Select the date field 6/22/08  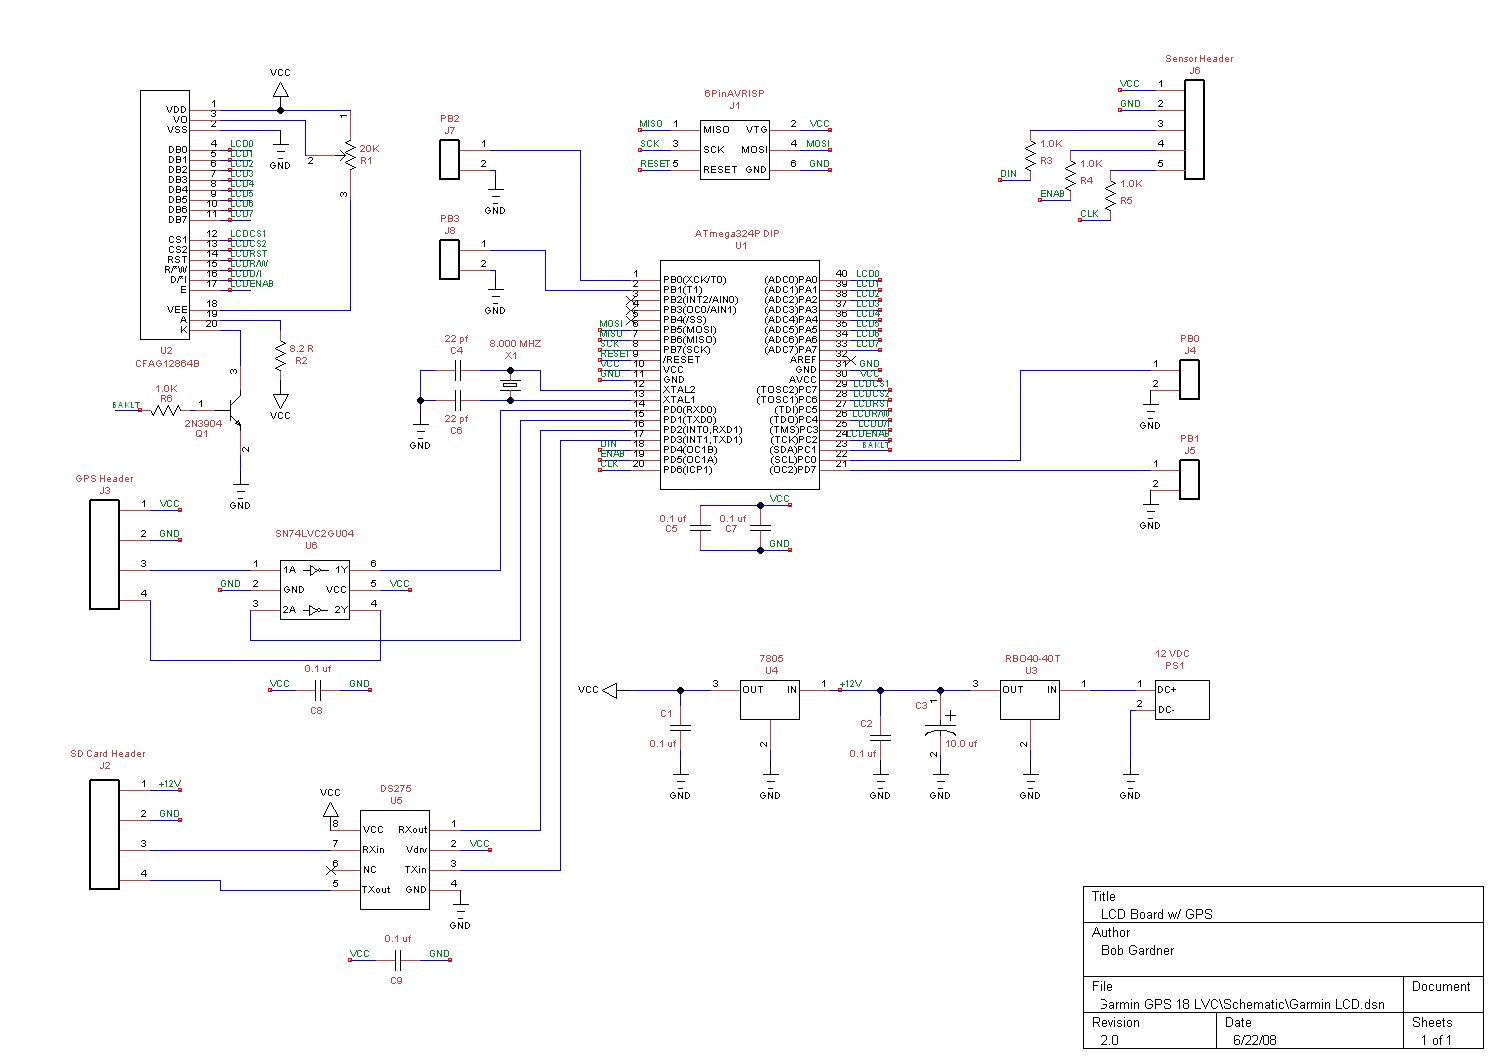click(x=1254, y=1040)
